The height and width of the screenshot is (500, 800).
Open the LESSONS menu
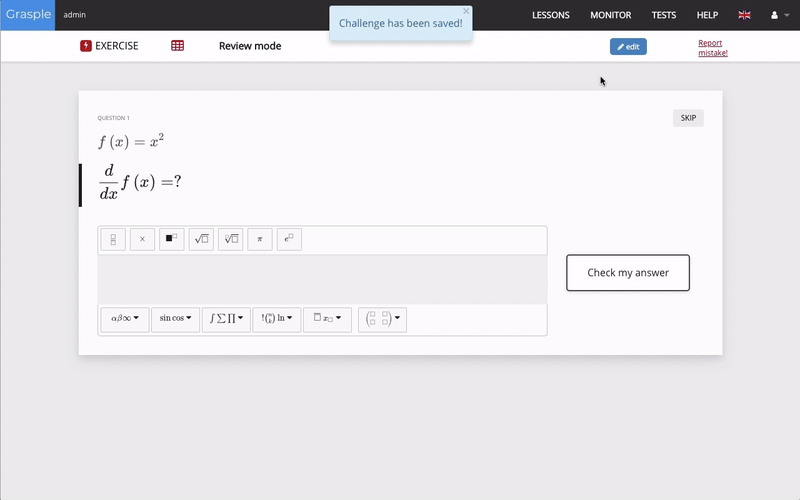click(x=551, y=15)
